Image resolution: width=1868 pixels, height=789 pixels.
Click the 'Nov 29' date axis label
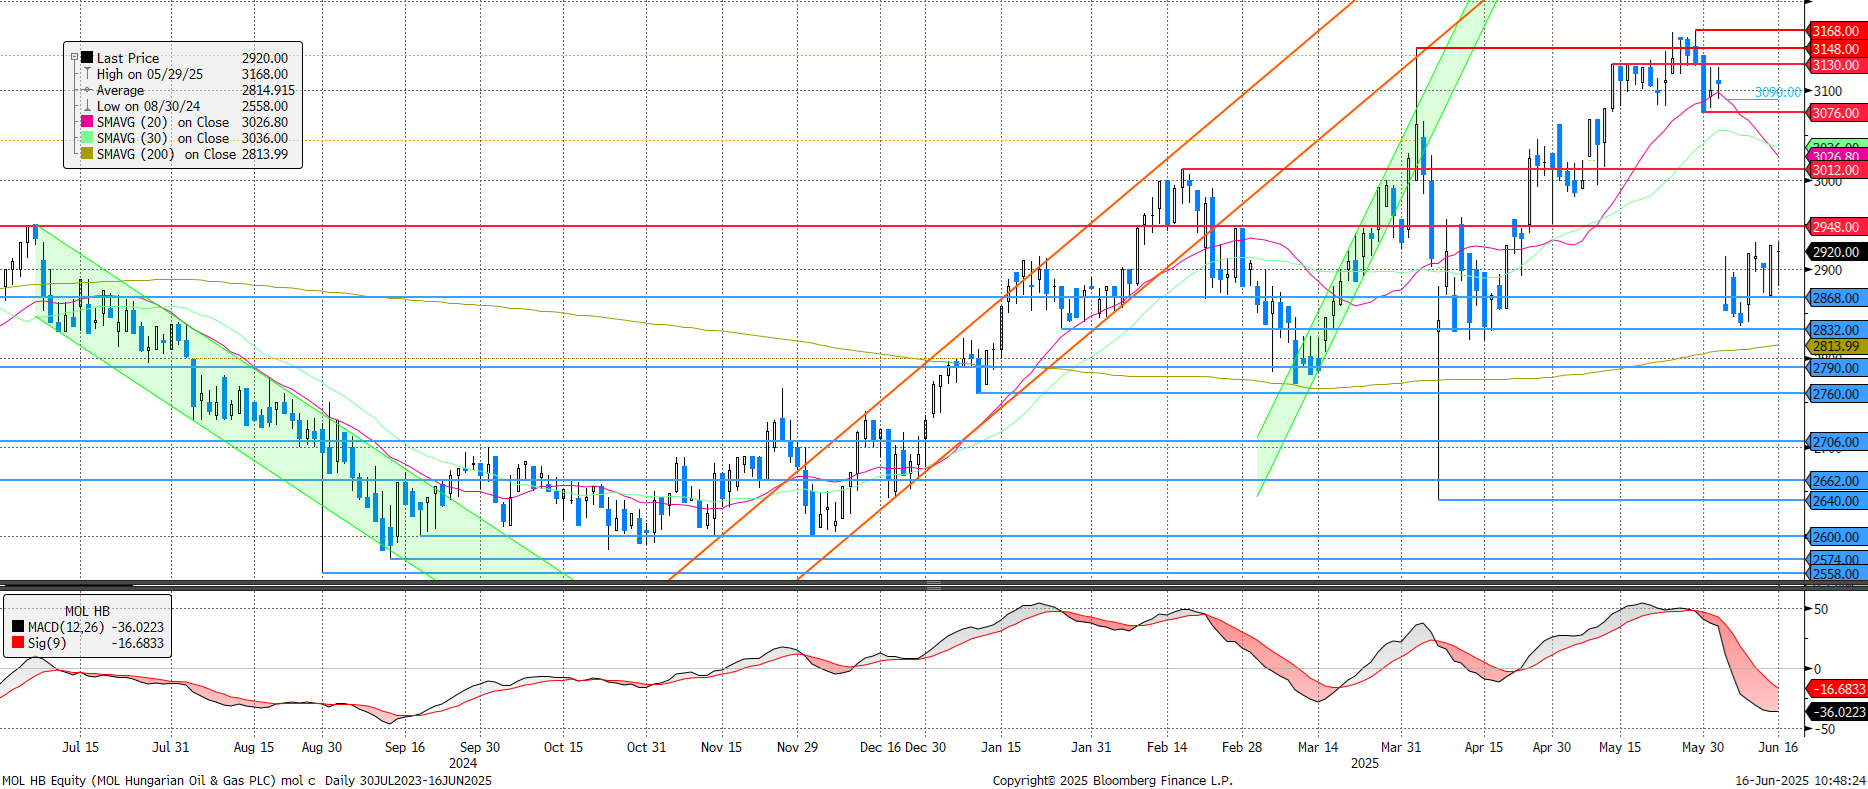(x=797, y=747)
